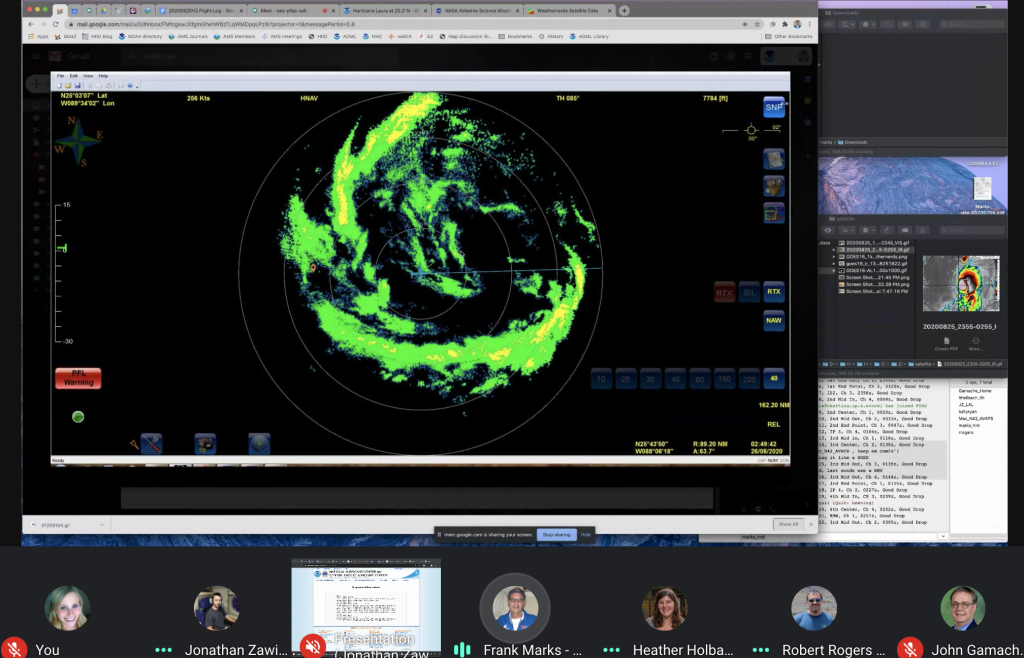1024x658 pixels.
Task: Open the notepad icon on radar panel
Action: click(774, 159)
